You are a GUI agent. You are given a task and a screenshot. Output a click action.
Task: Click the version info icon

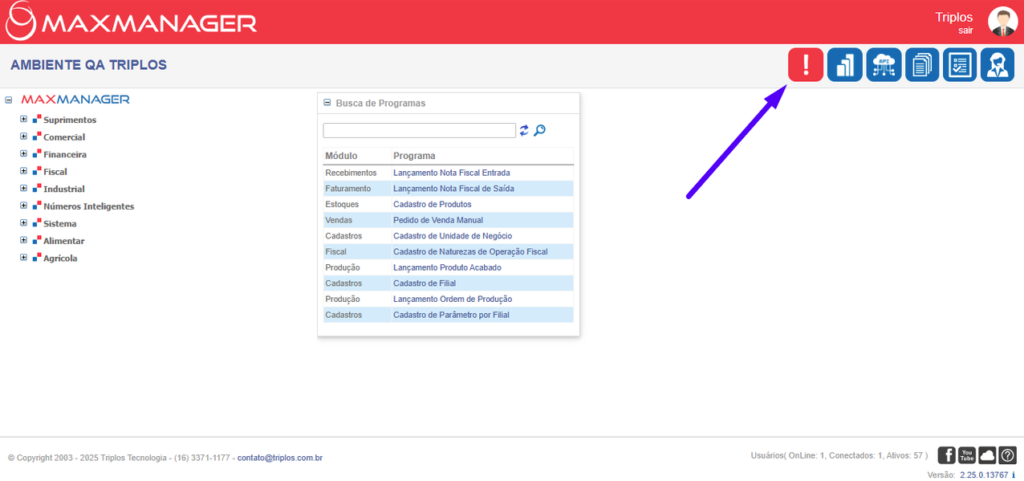[1014, 475]
